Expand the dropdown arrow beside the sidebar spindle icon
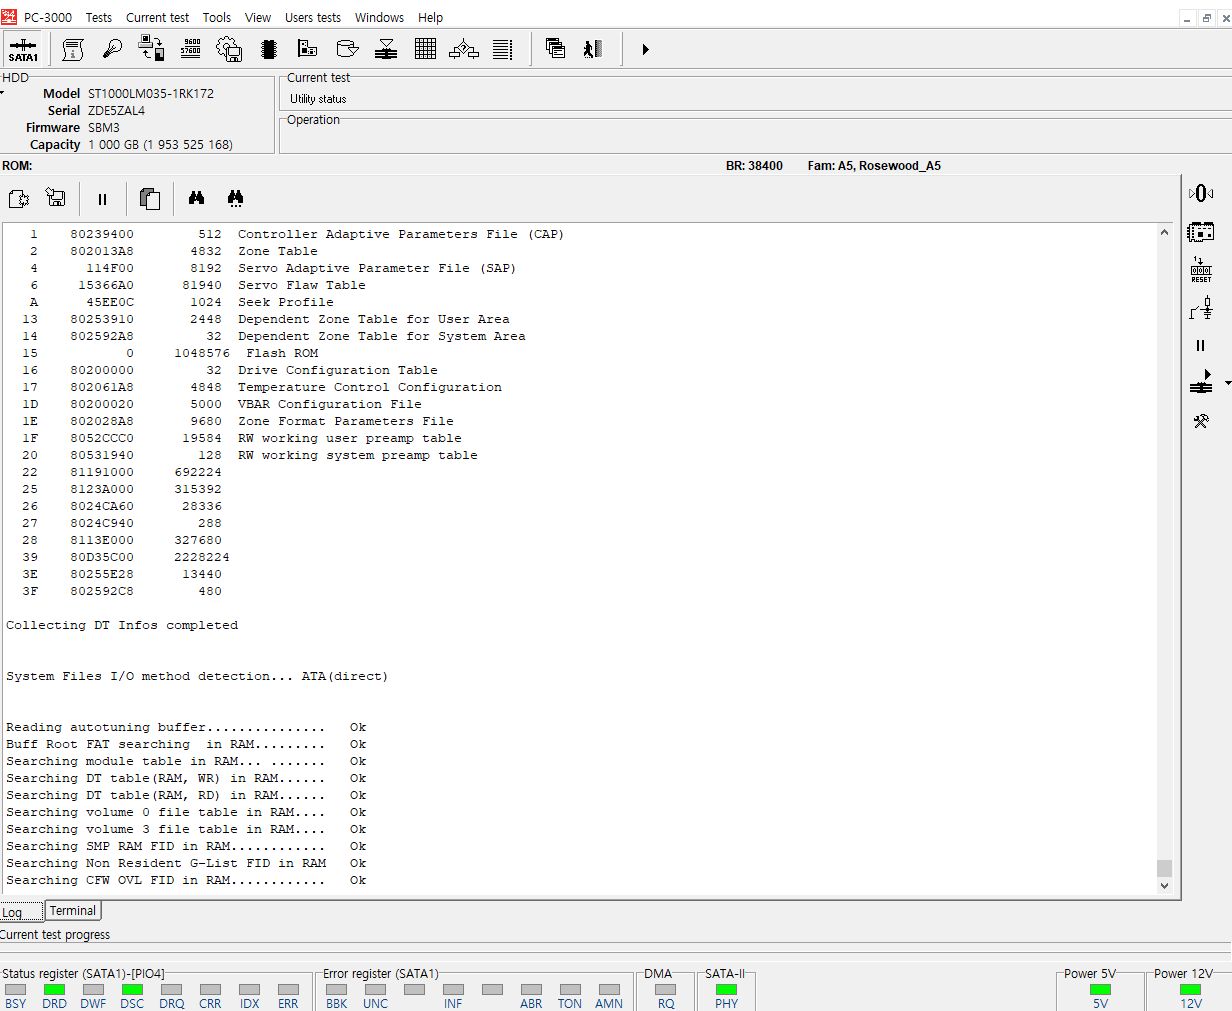The height and width of the screenshot is (1011, 1232). 1227,382
